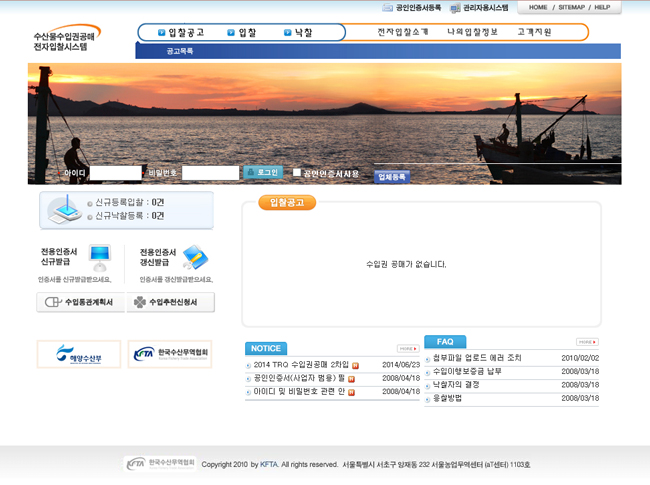Click the site logo 수산물수입권공매 전자입찰시스템
Image resolution: width=650 pixels, height=485 pixels.
(67, 40)
